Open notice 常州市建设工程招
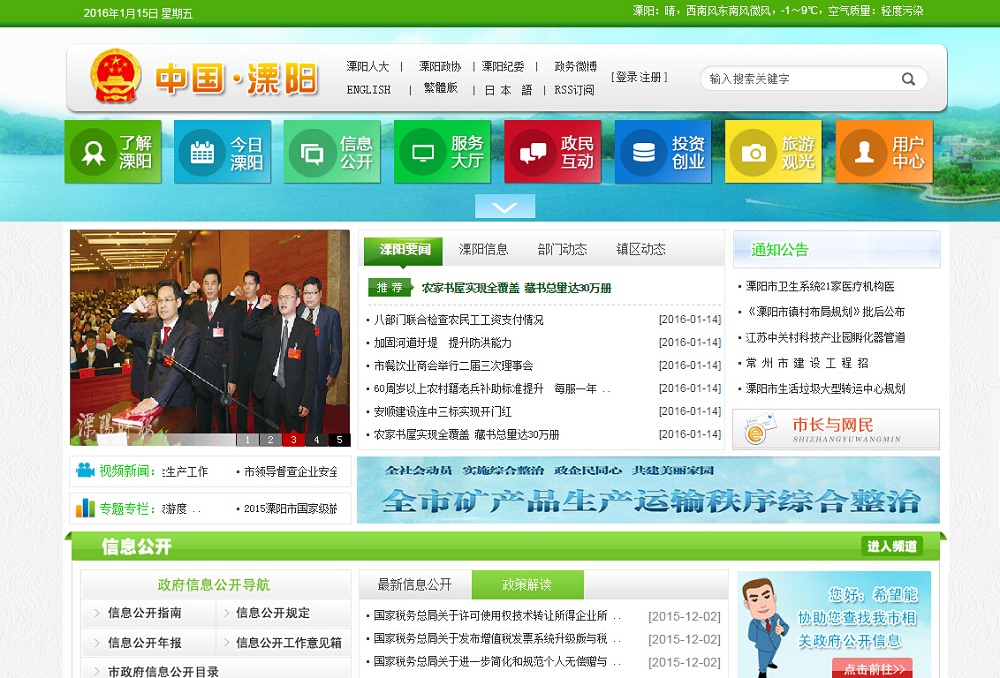Screen dimensions: 1000x678 (x=807, y=363)
